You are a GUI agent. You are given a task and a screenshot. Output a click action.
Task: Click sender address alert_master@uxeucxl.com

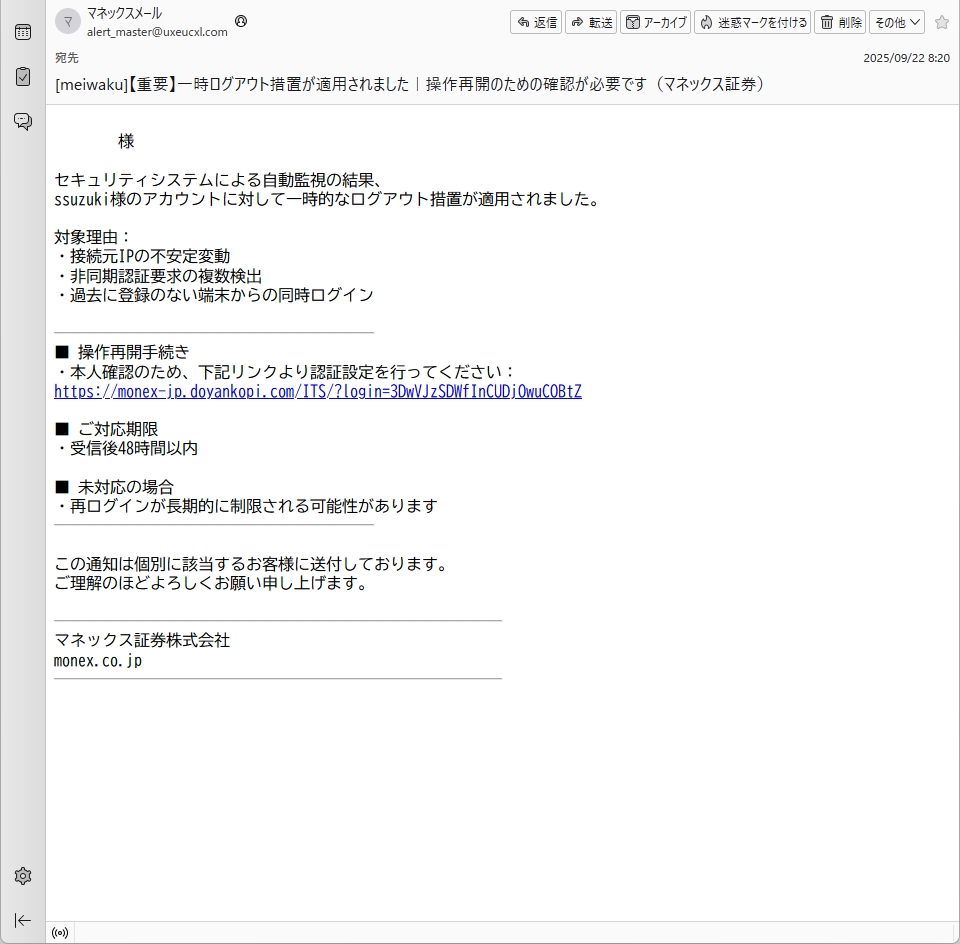[157, 31]
